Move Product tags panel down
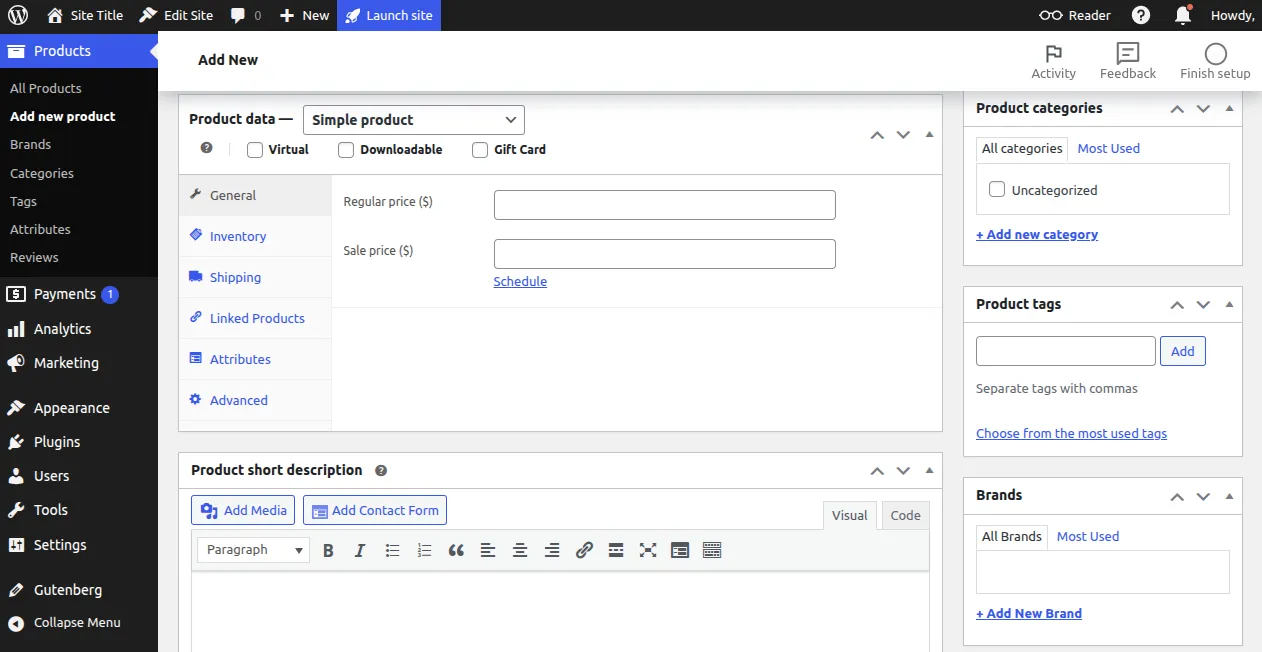 [1203, 304]
